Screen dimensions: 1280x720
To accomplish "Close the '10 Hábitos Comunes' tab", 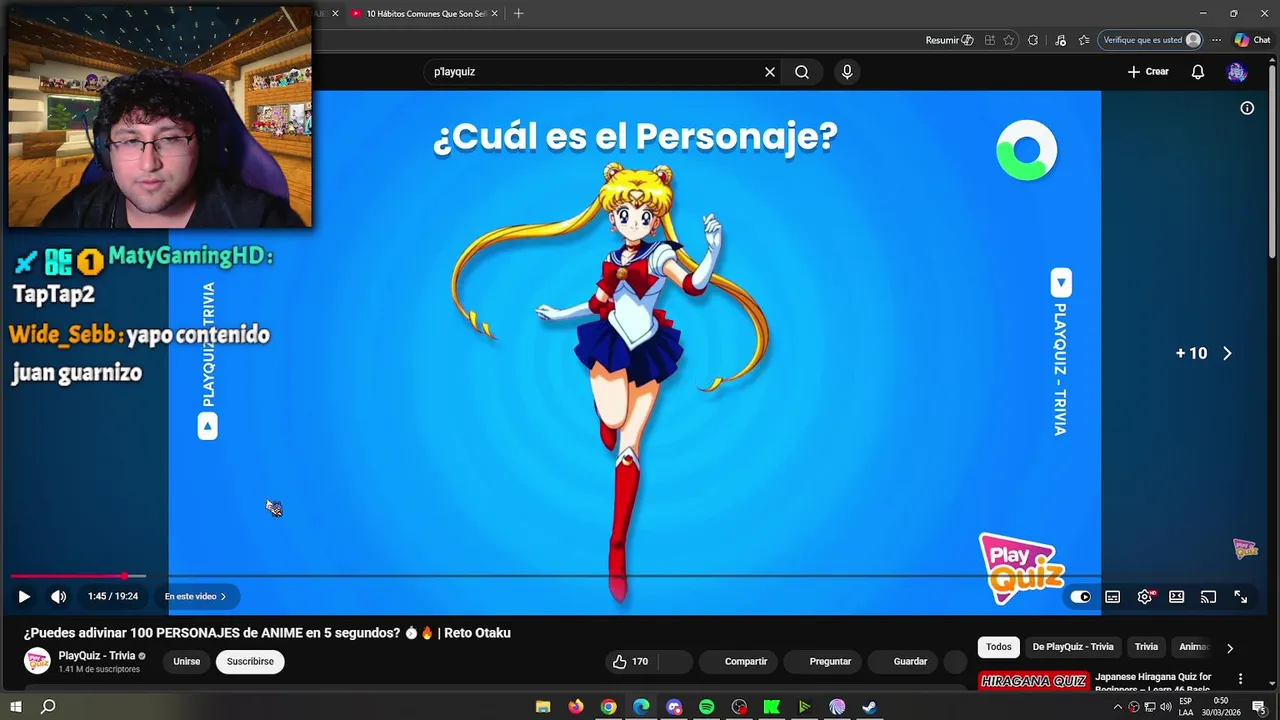I will (494, 14).
